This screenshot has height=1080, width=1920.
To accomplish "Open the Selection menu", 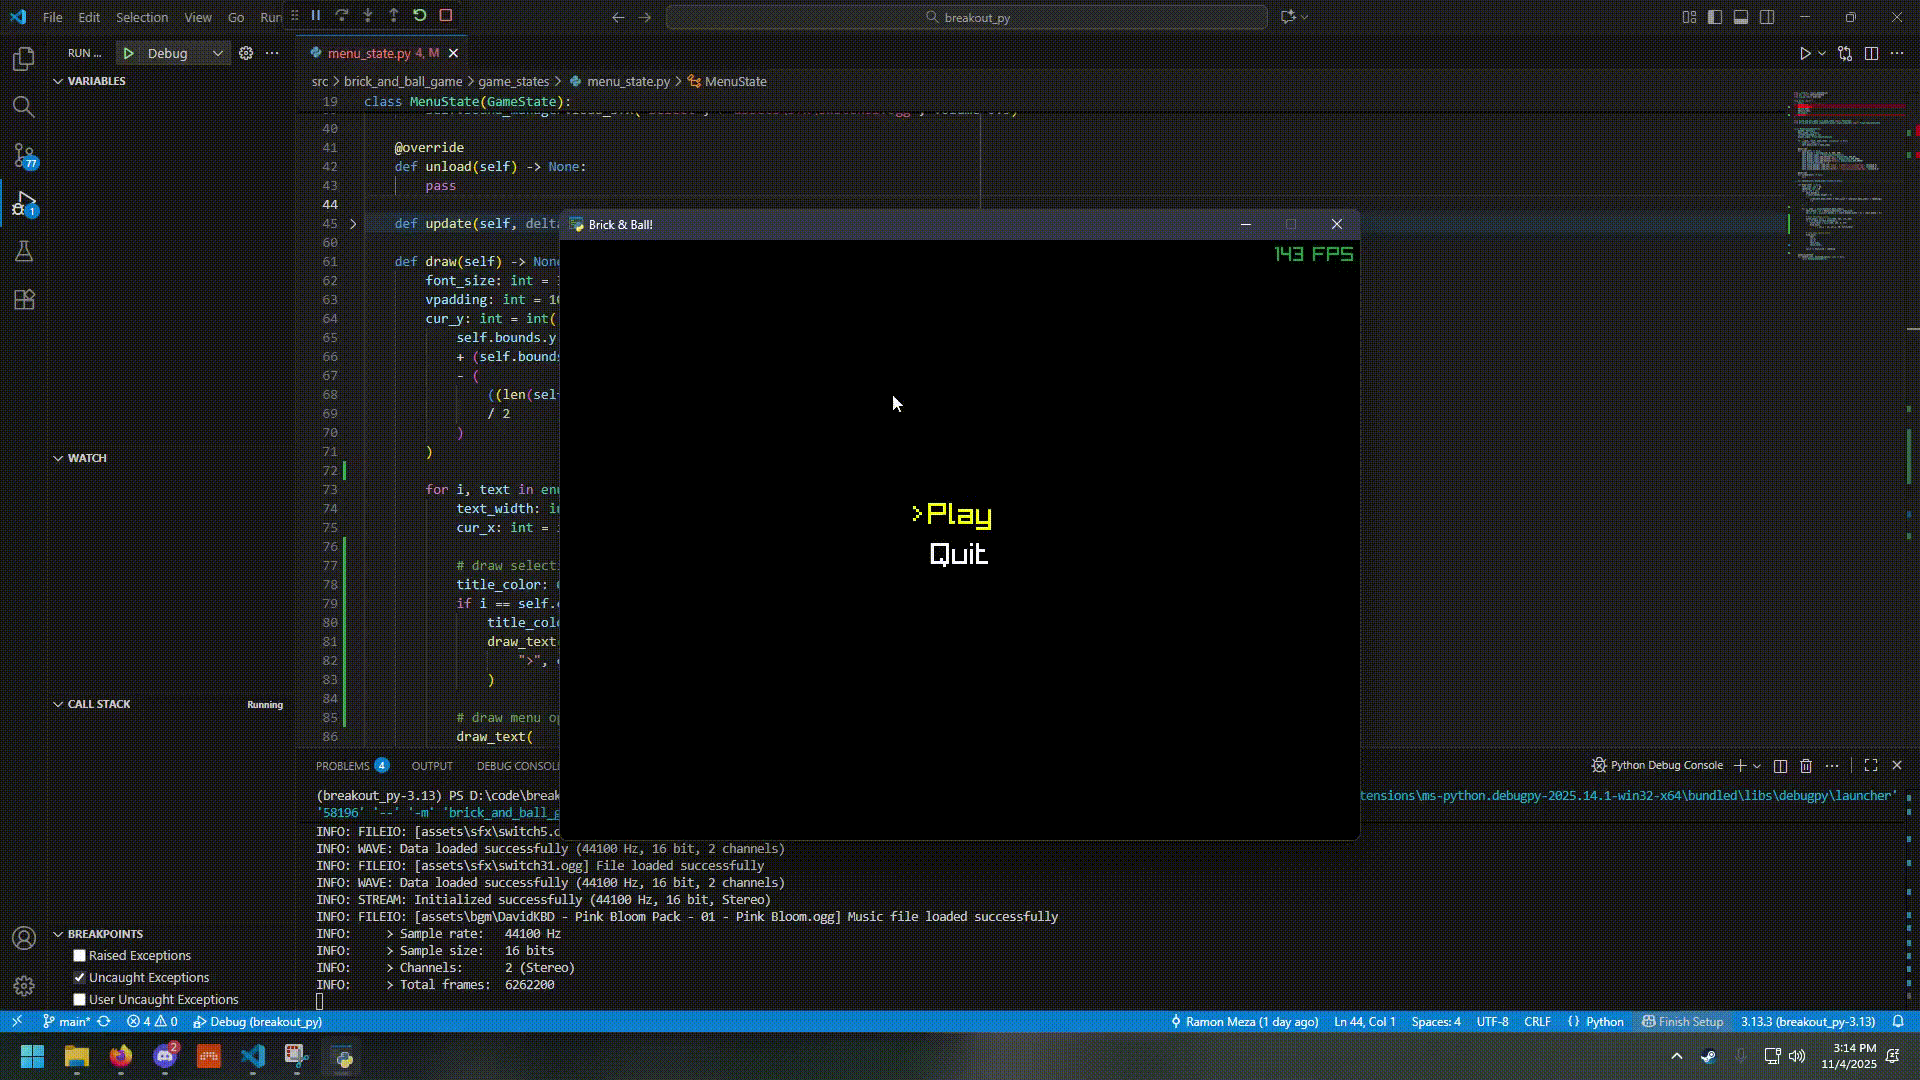I will (141, 17).
